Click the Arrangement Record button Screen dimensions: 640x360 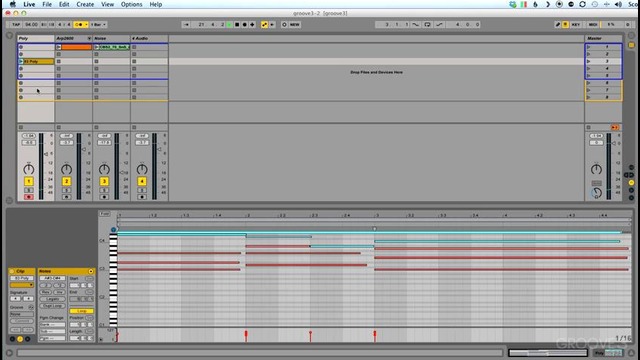coord(244,24)
